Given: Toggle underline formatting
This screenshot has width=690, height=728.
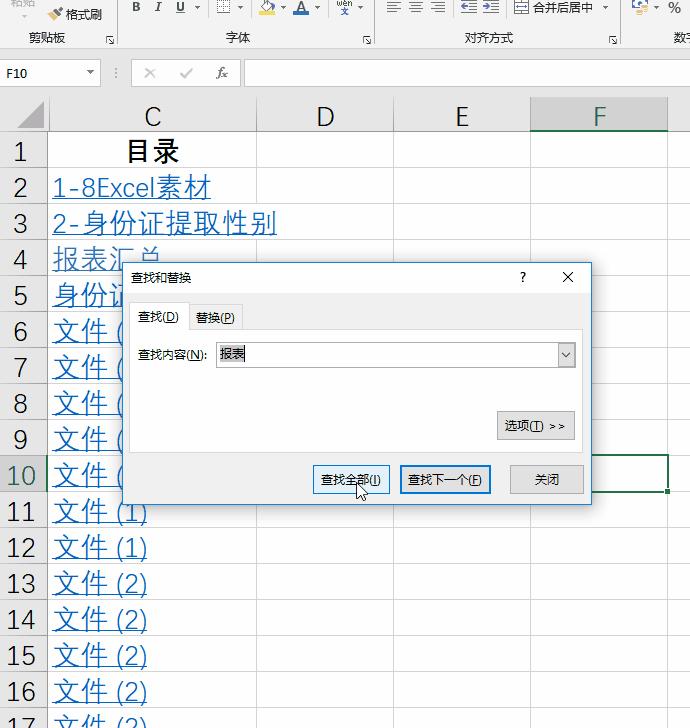Looking at the screenshot, I should [180, 7].
